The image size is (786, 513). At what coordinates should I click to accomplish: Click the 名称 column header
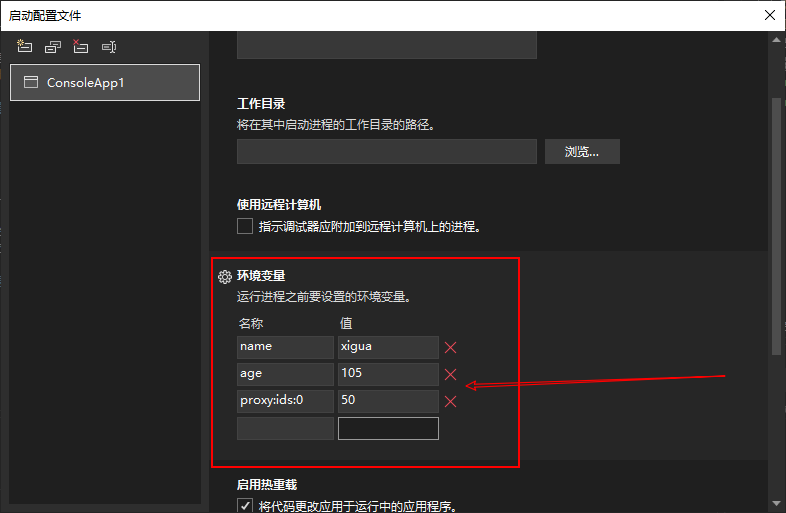(x=251, y=323)
